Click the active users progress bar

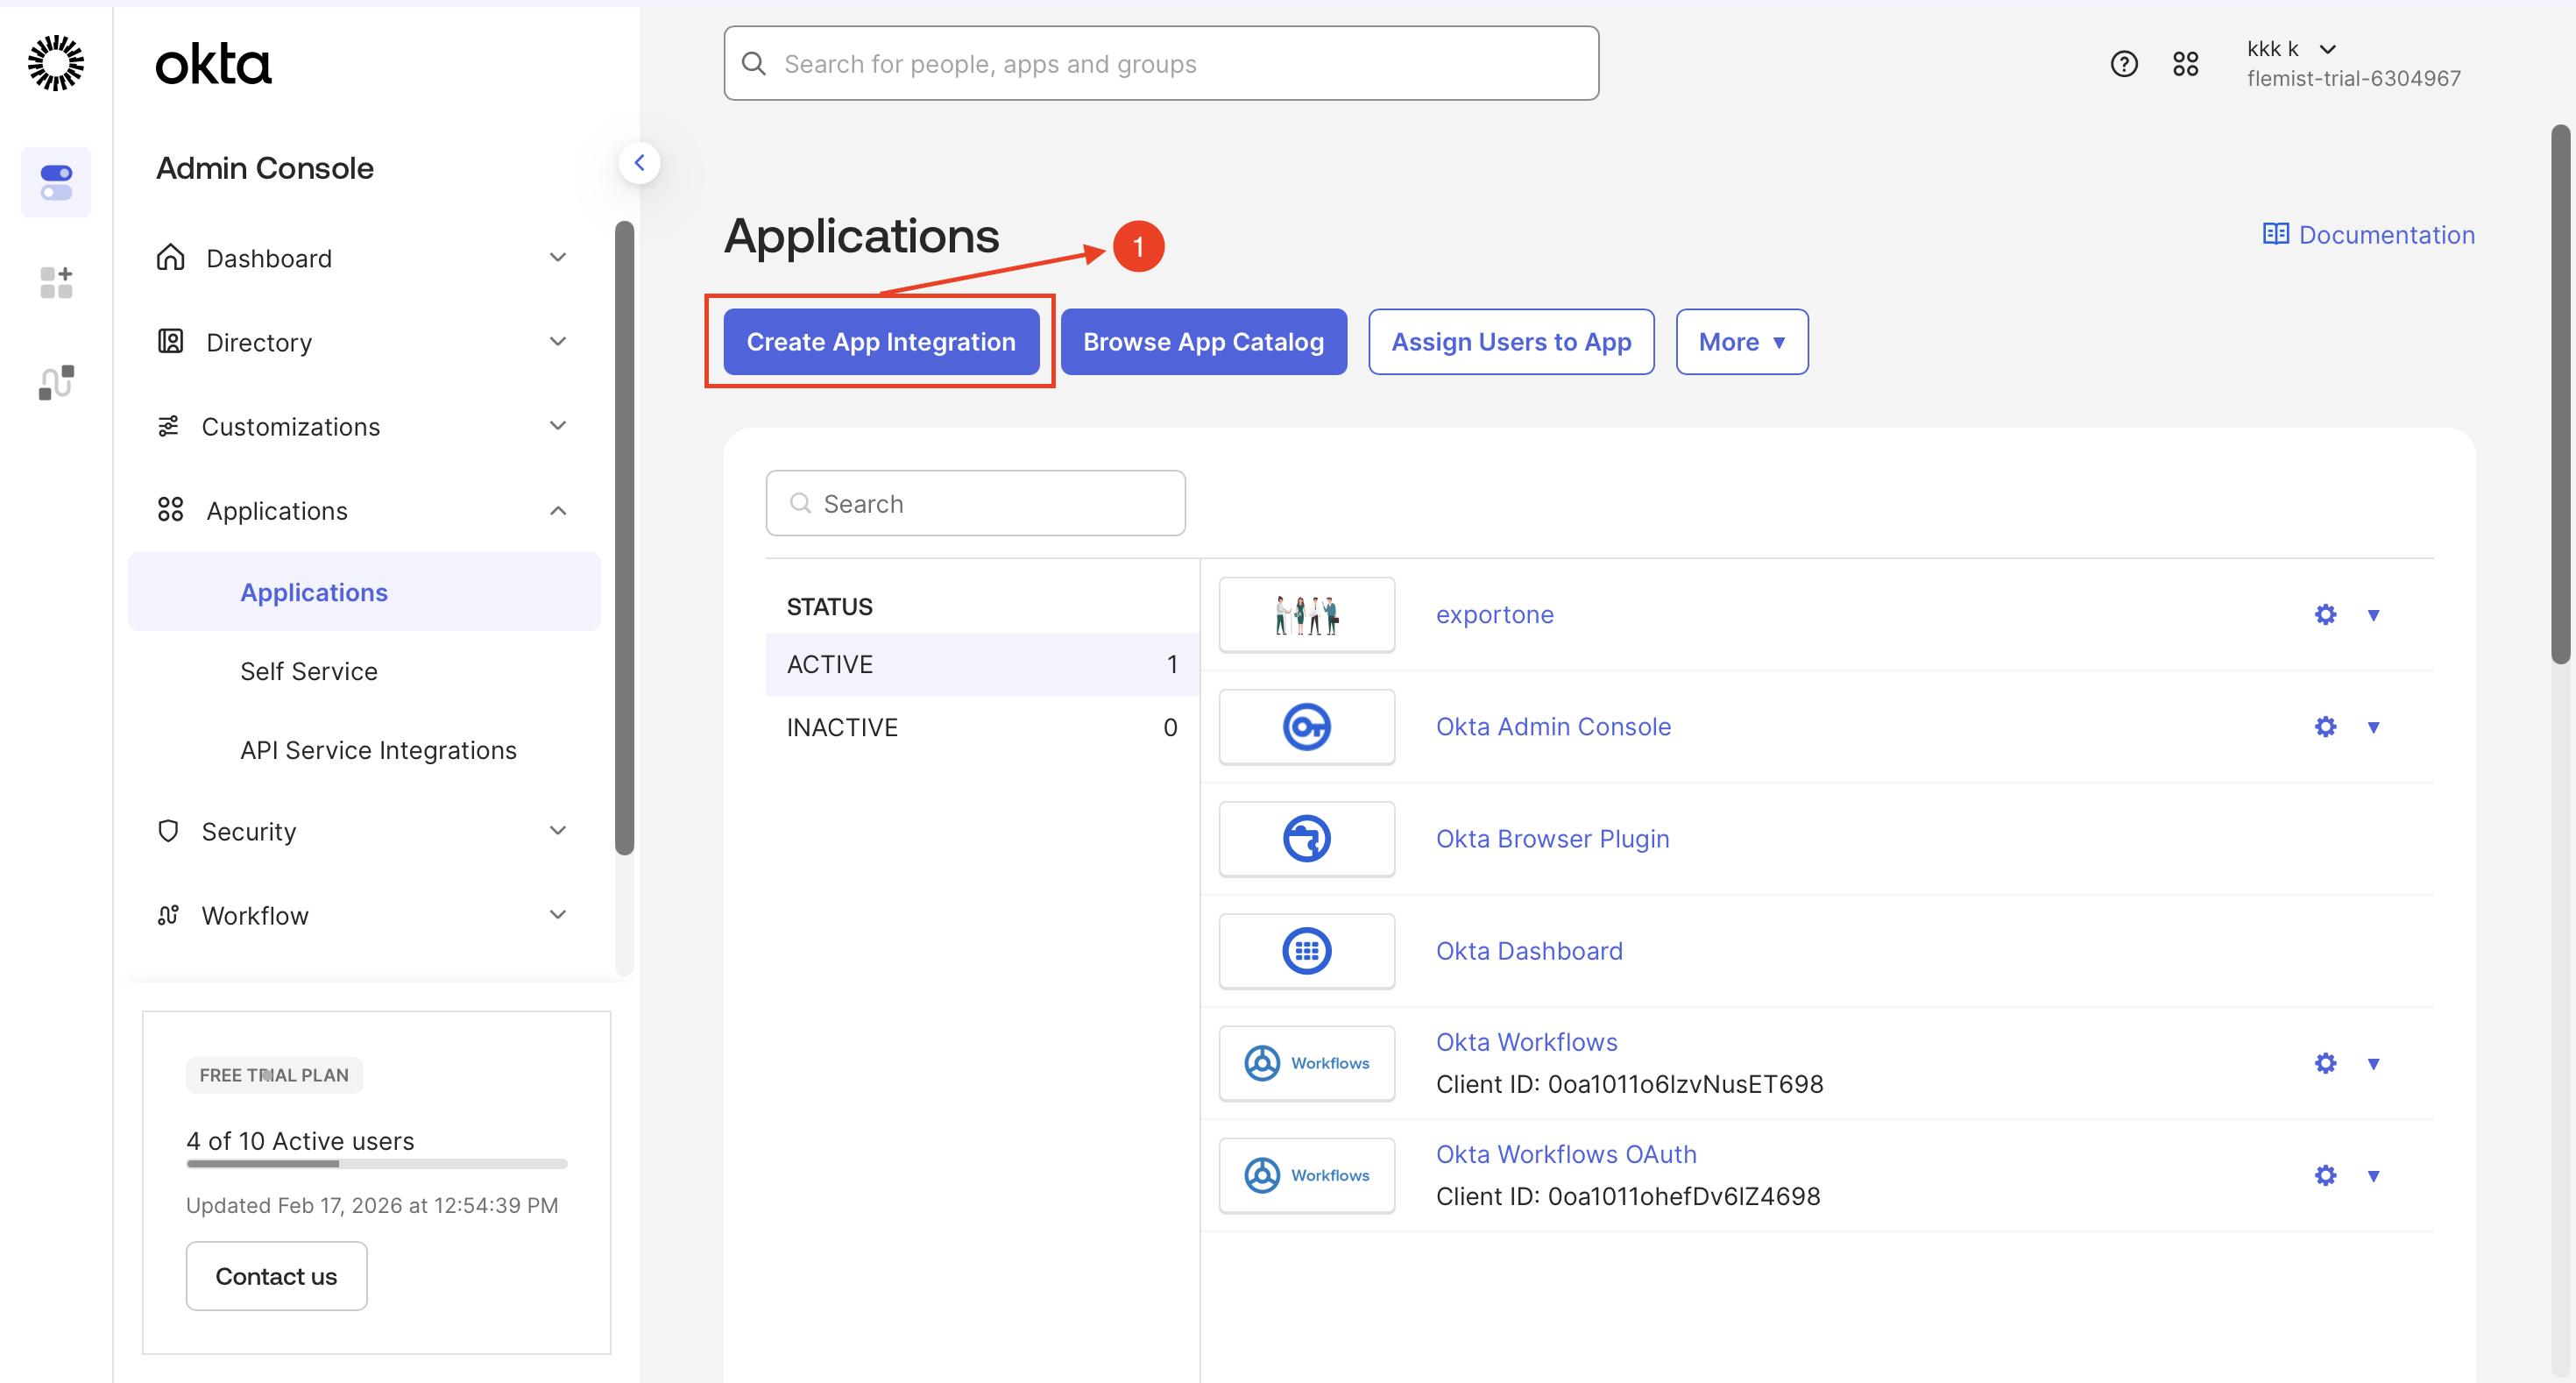pos(376,1164)
